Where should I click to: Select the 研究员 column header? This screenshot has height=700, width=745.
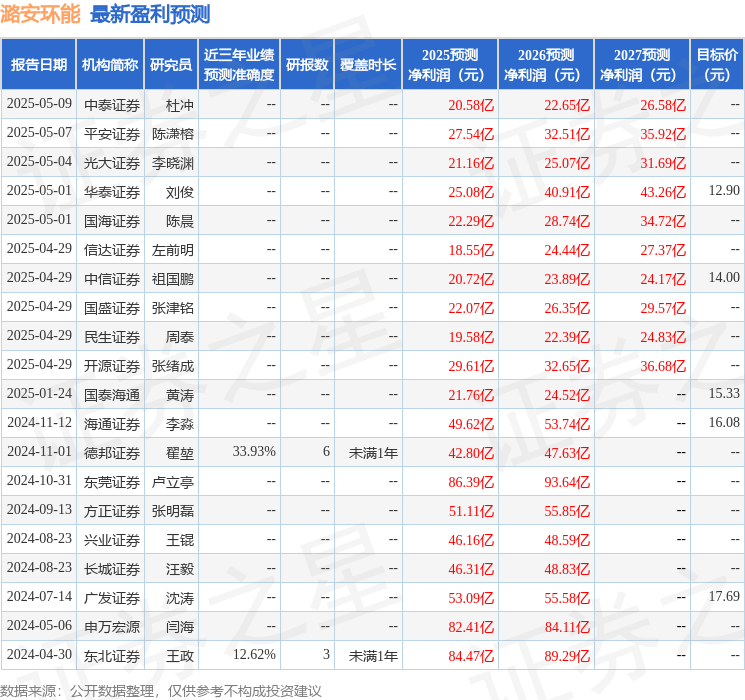point(171,65)
